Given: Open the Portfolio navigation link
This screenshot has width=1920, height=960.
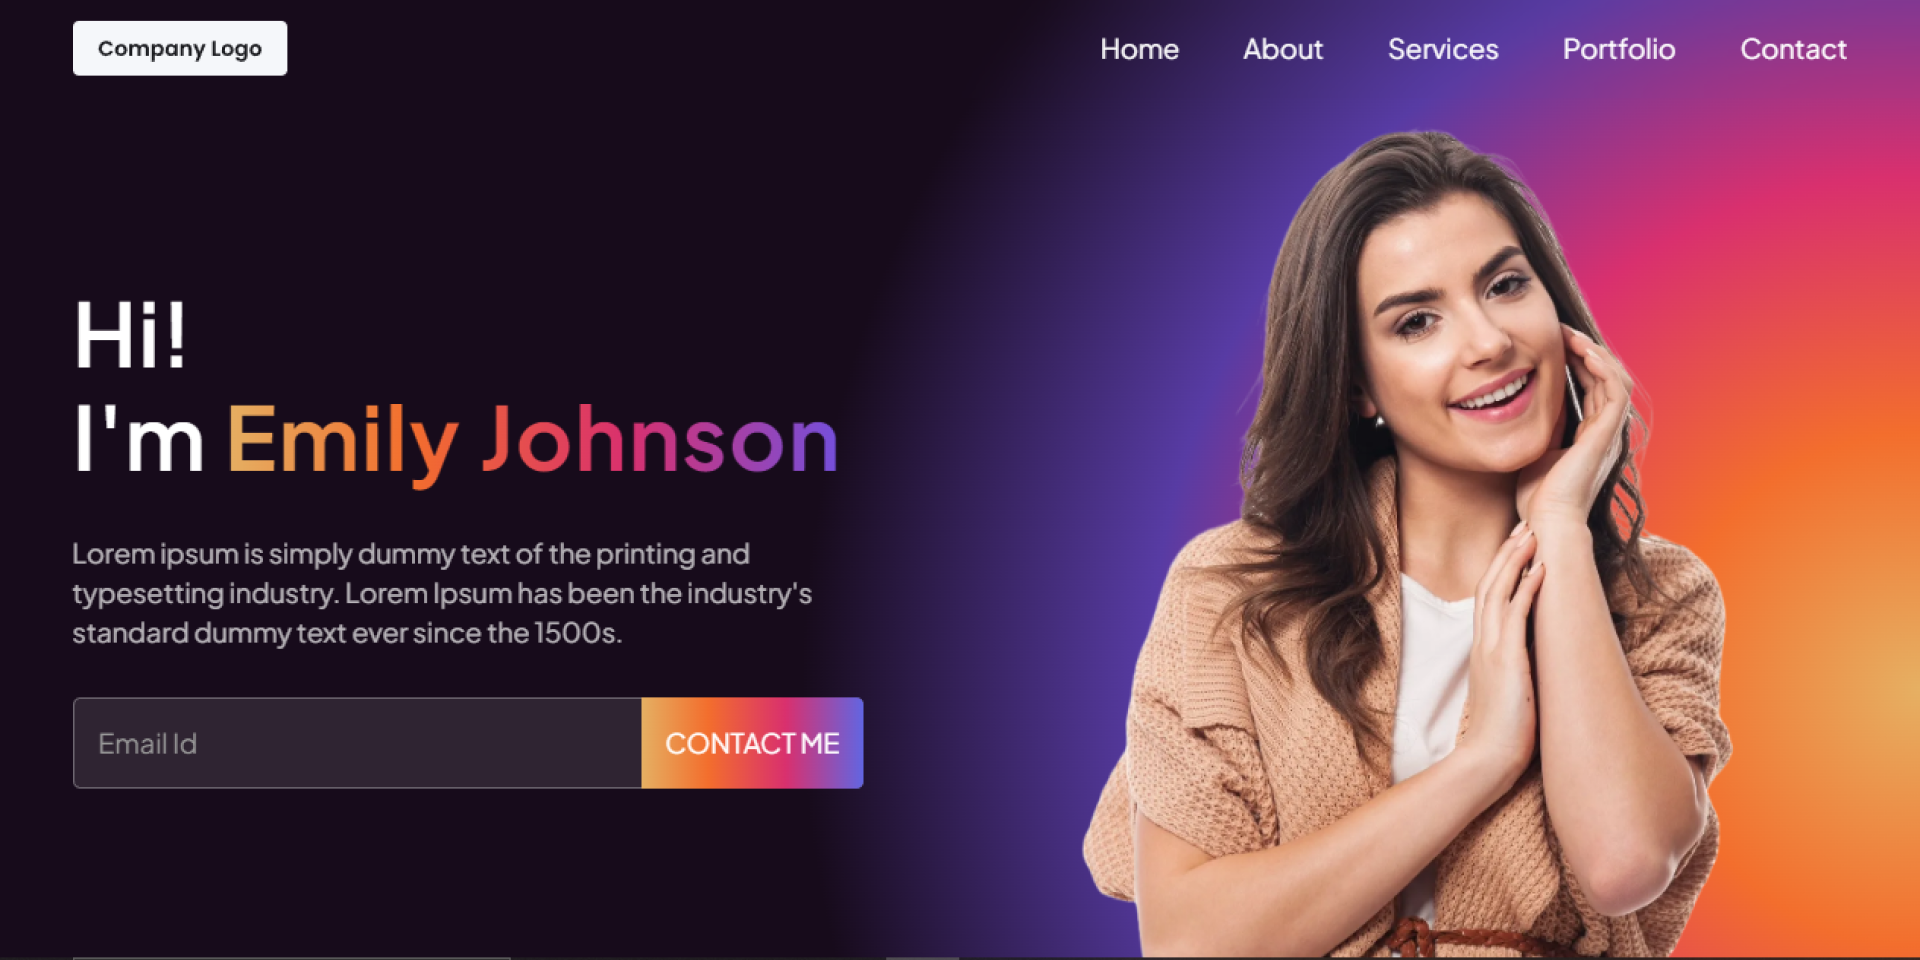Looking at the screenshot, I should pyautogui.click(x=1619, y=49).
